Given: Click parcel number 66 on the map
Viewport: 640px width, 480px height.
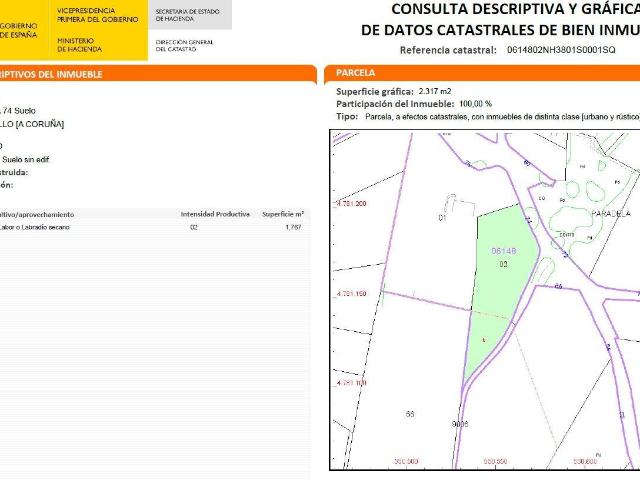Looking at the screenshot, I should (410, 413).
